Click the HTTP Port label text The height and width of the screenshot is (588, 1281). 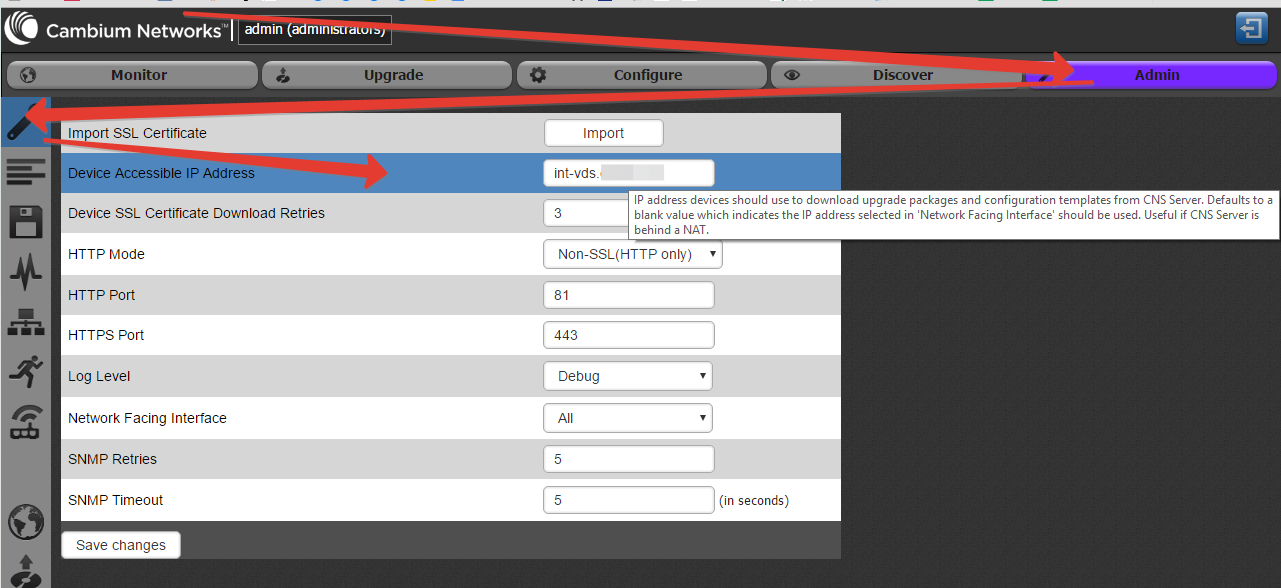coord(101,295)
